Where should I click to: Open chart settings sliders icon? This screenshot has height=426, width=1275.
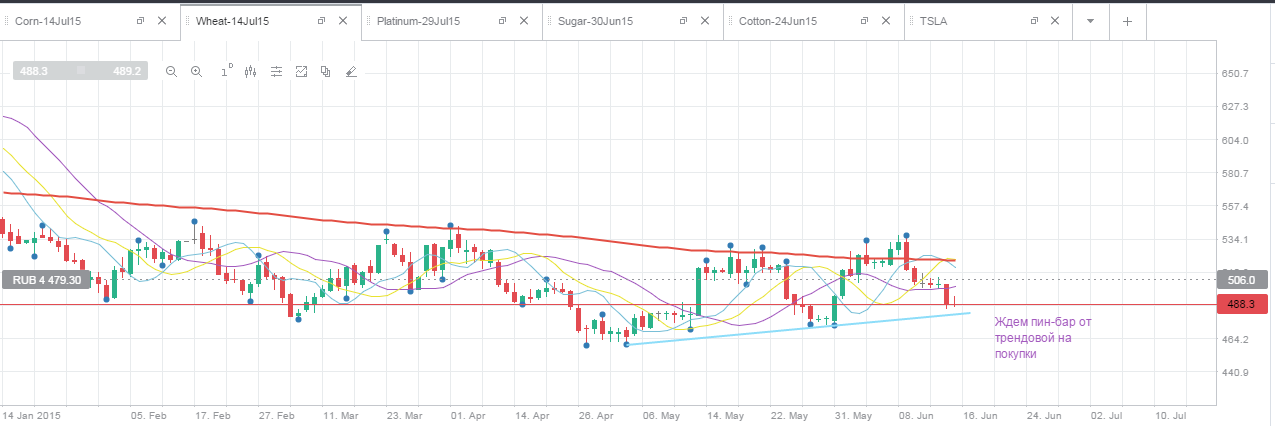[276, 71]
